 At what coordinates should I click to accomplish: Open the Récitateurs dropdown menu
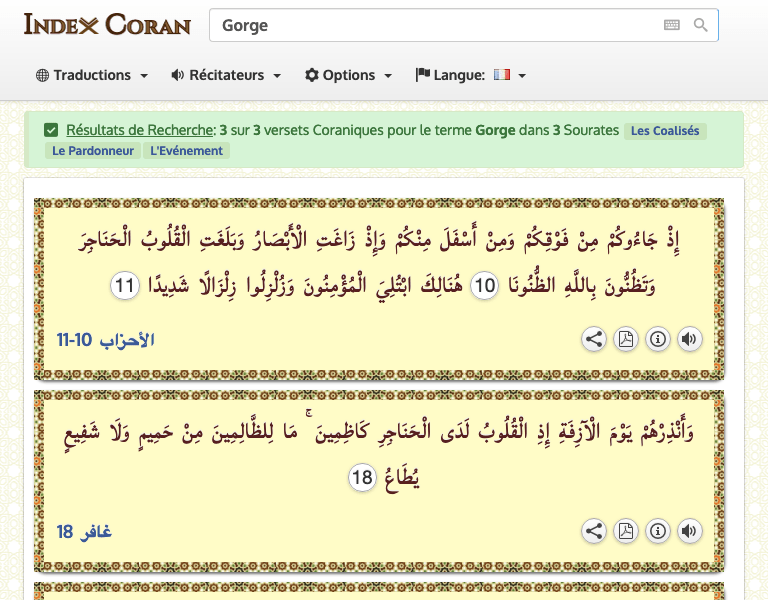pyautogui.click(x=226, y=75)
